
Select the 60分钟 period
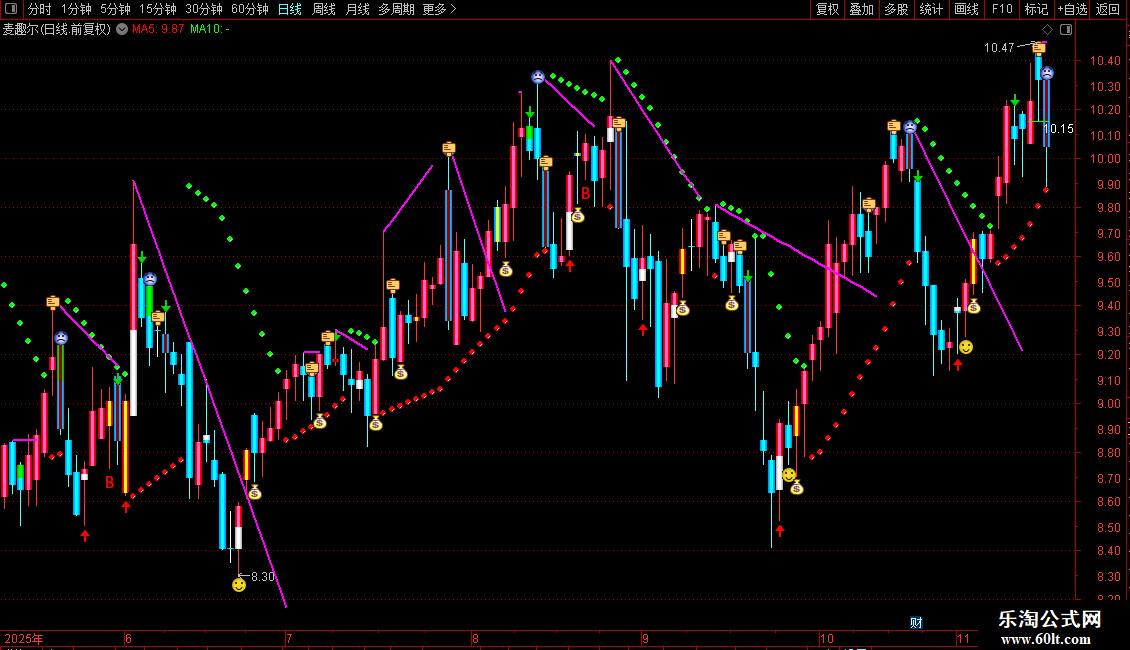click(250, 9)
